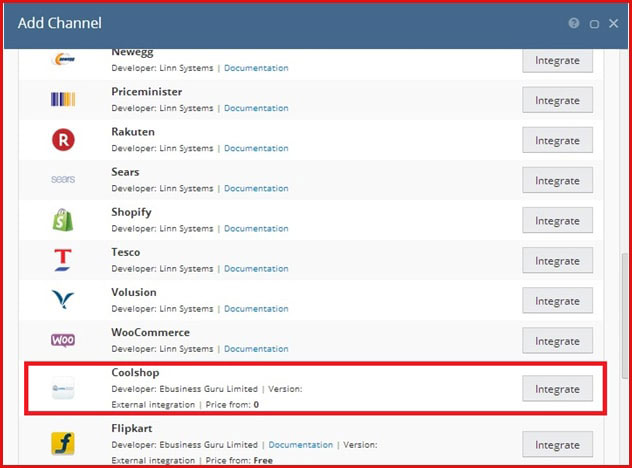Select the Sears channel name

coord(125,172)
